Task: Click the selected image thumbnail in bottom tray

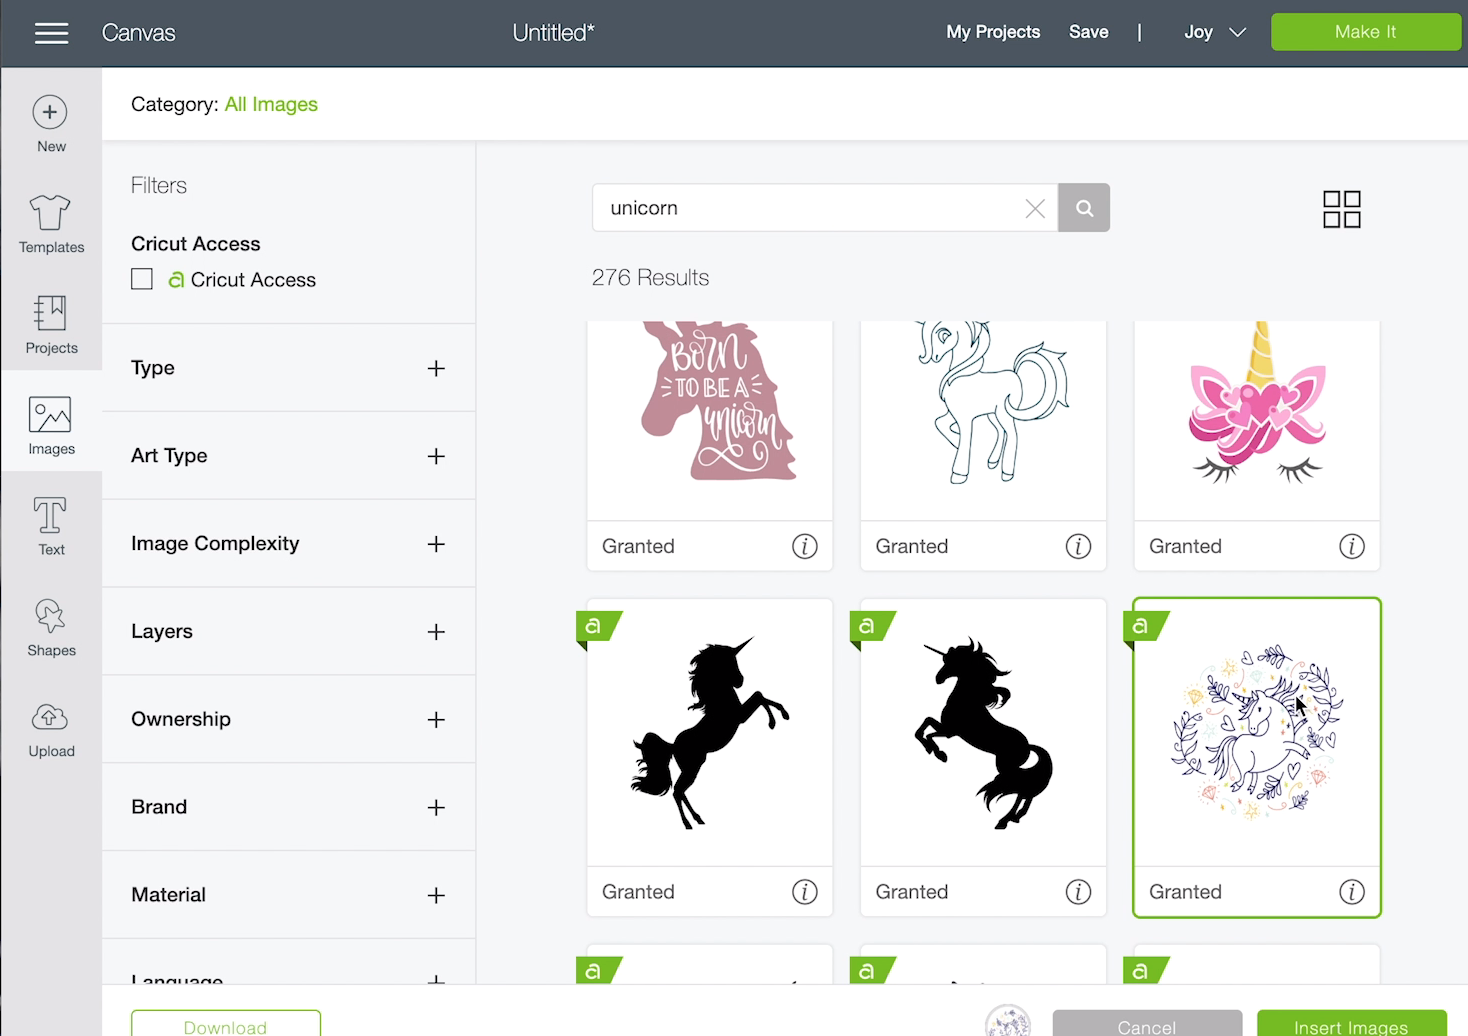Action: click(1008, 1021)
